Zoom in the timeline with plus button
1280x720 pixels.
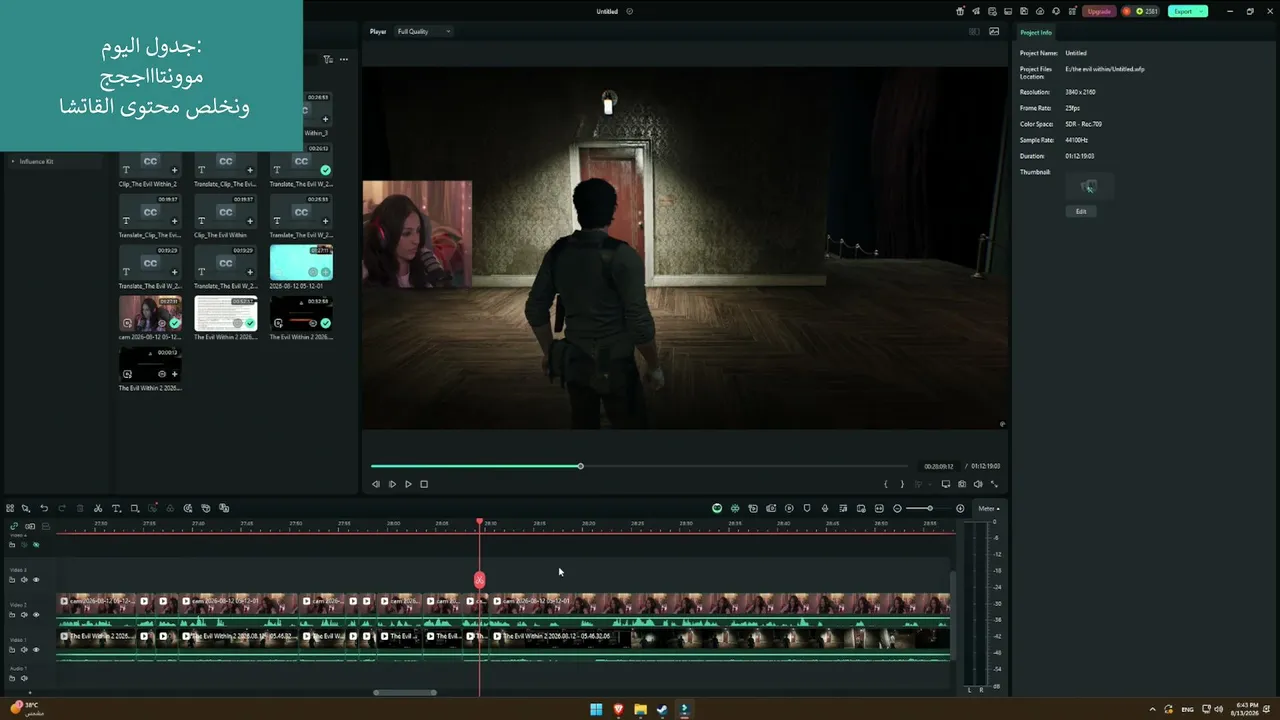pyautogui.click(x=960, y=508)
